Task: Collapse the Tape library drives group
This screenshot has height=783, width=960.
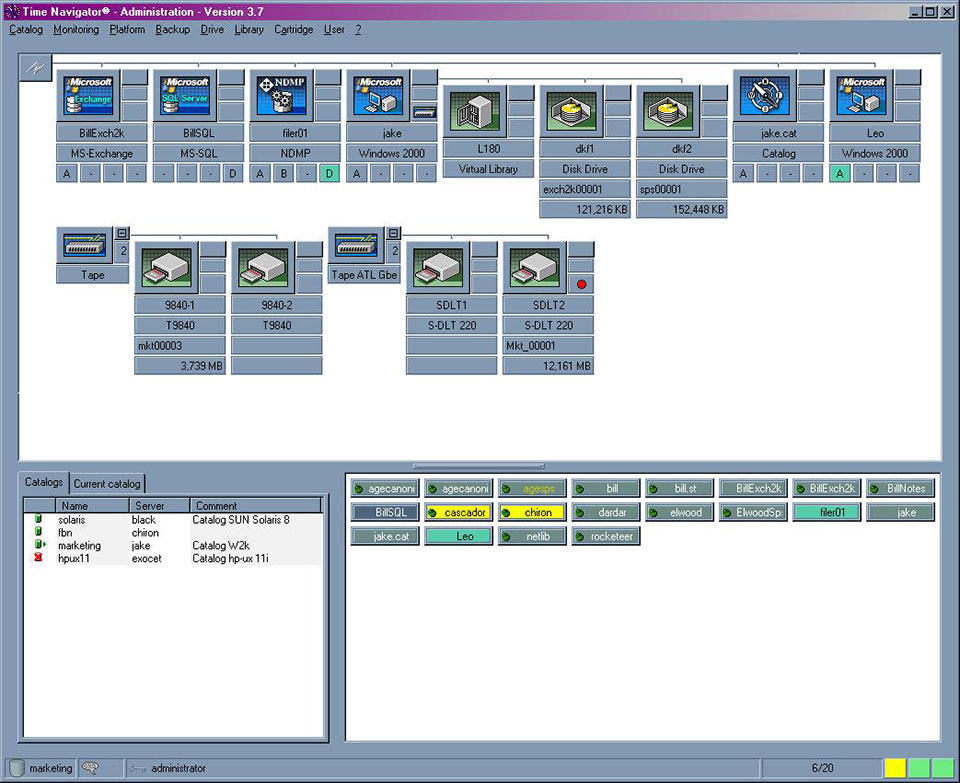Action: tap(123, 233)
